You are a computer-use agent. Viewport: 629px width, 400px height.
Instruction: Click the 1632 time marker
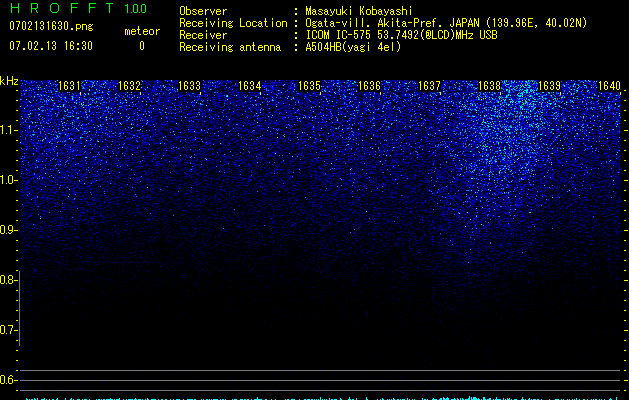[x=130, y=86]
